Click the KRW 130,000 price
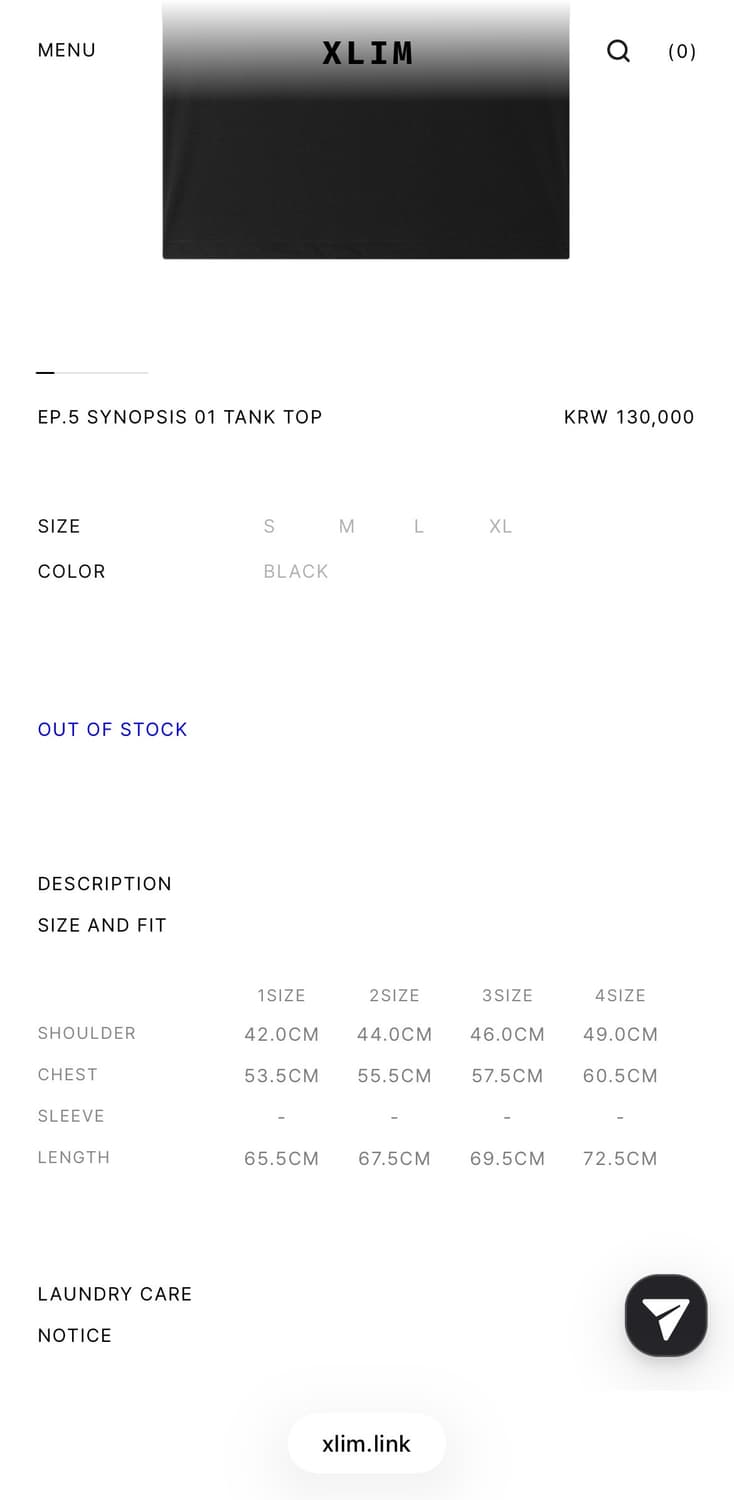Viewport: 734px width, 1500px height. [x=629, y=417]
